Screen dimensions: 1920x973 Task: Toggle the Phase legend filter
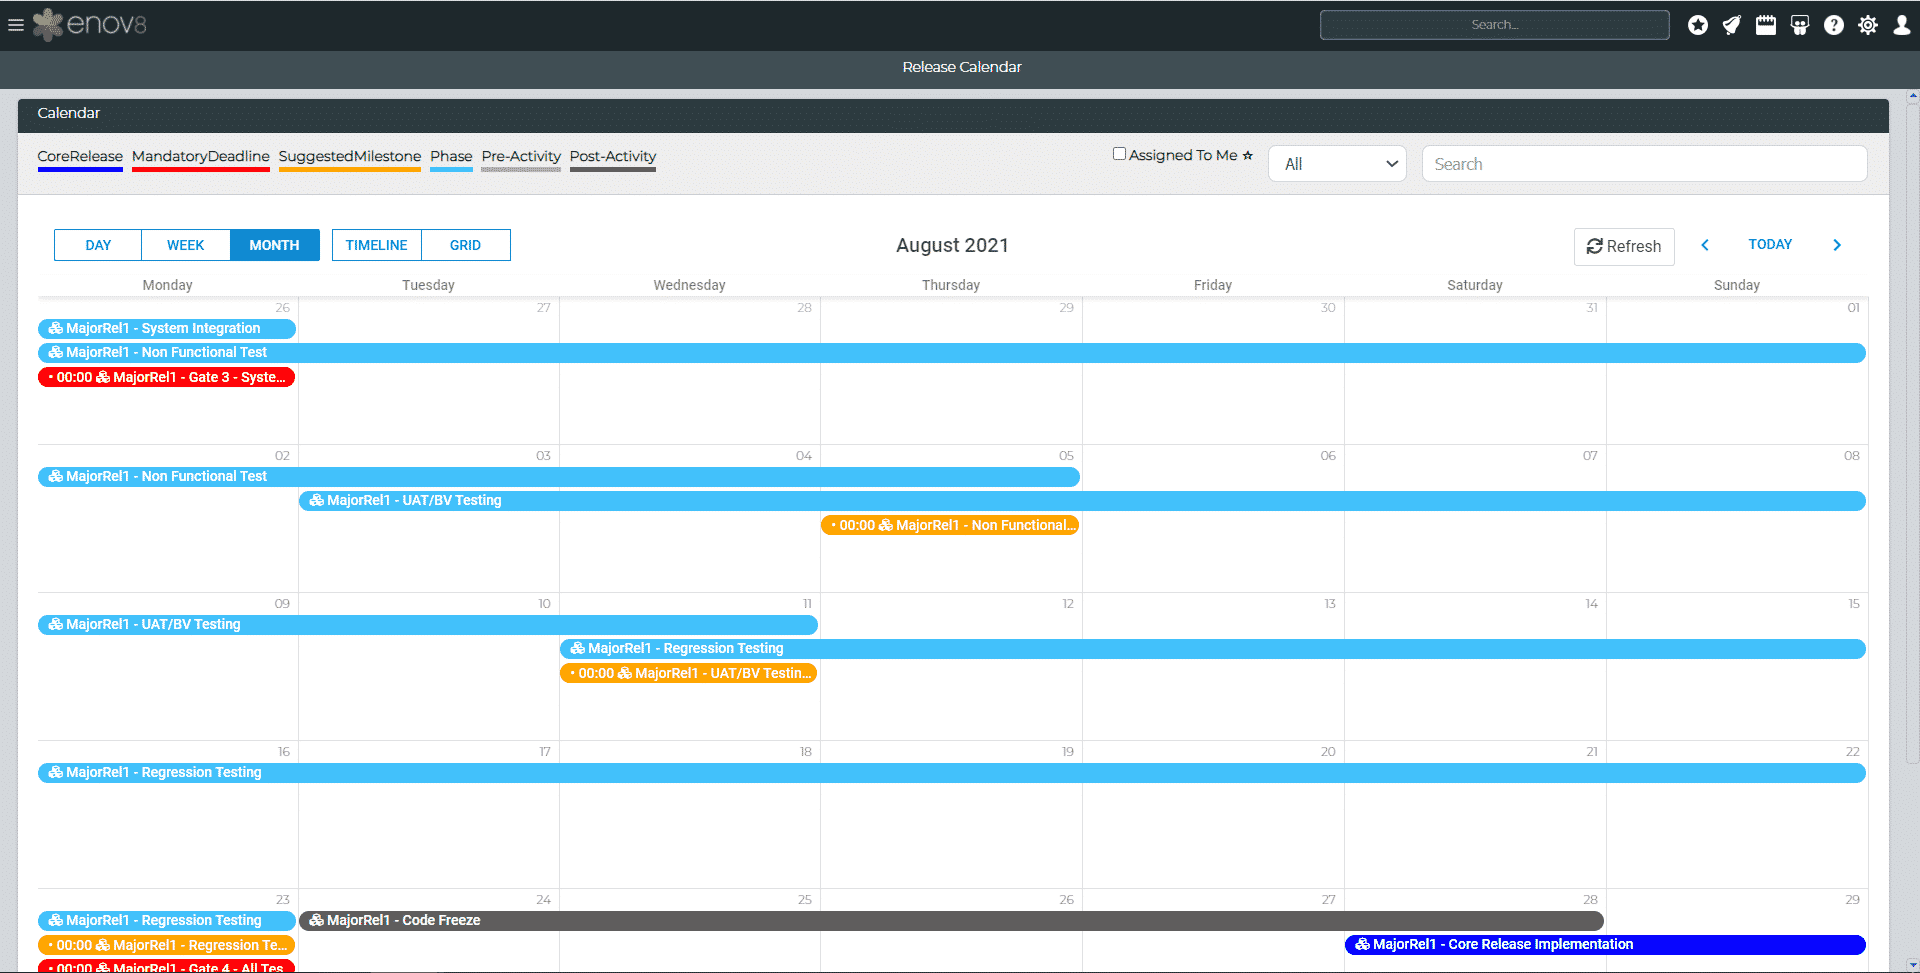pyautogui.click(x=451, y=157)
